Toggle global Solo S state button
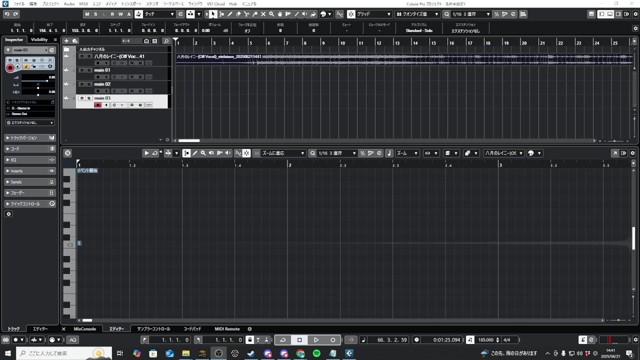Viewport: 640px width, 360px height. [96, 14]
